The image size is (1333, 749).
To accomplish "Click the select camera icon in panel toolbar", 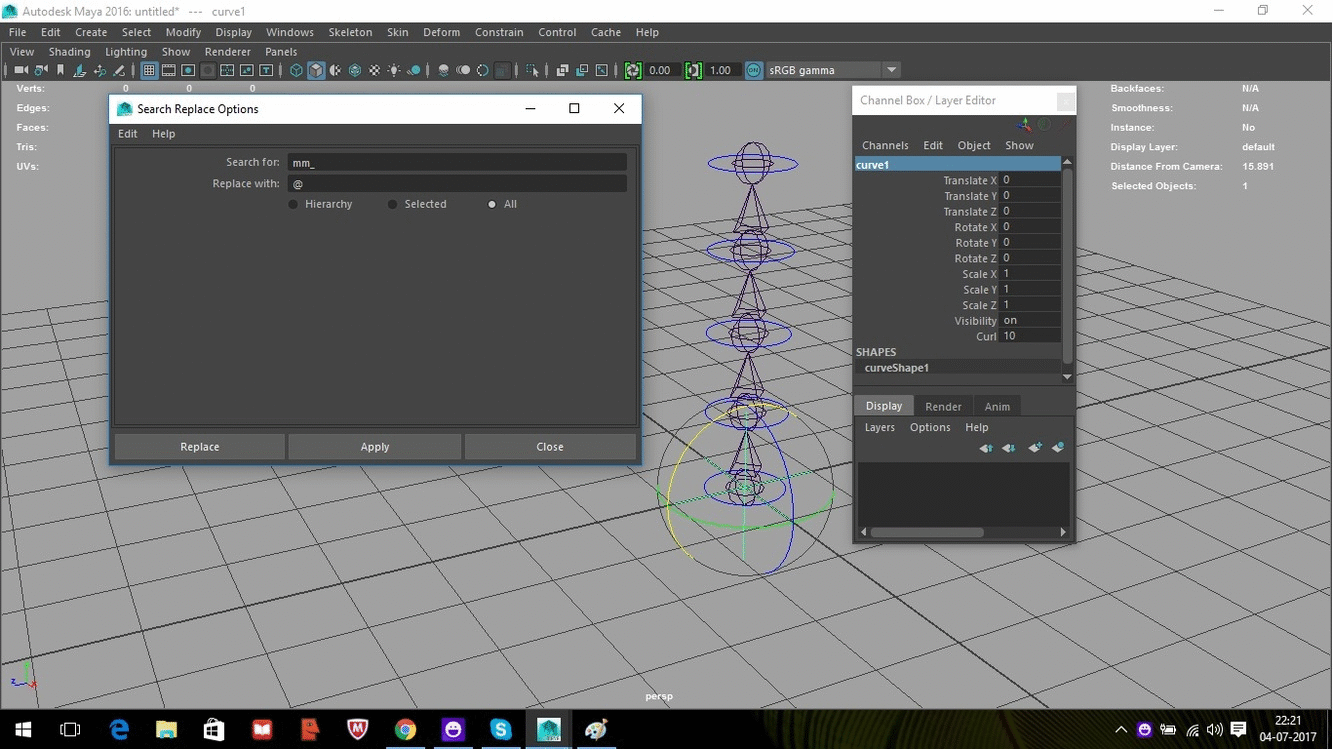I will (x=21, y=70).
